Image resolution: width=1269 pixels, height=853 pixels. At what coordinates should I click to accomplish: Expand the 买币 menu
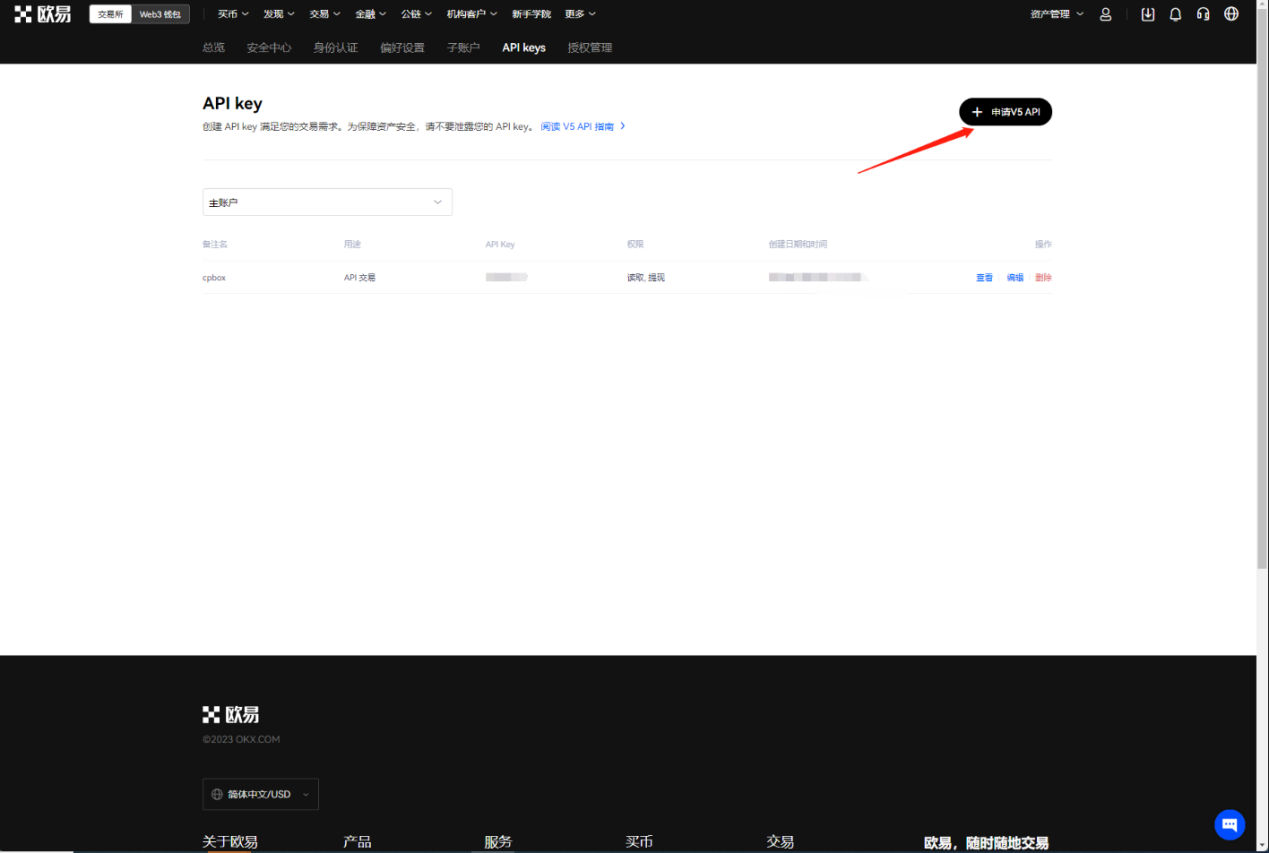click(x=233, y=14)
